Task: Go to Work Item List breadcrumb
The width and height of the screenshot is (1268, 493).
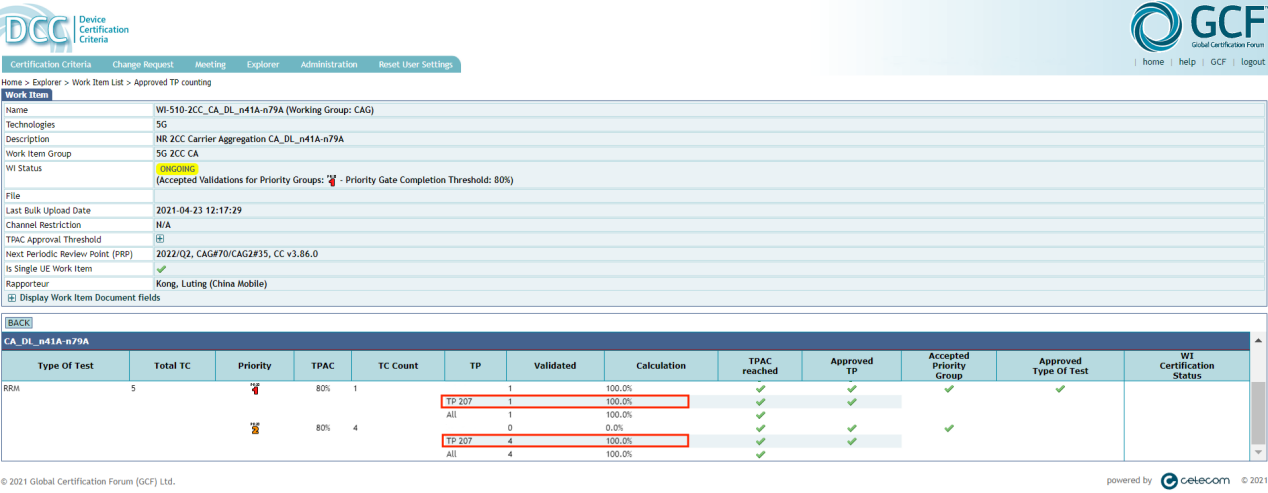Action: click(x=100, y=82)
